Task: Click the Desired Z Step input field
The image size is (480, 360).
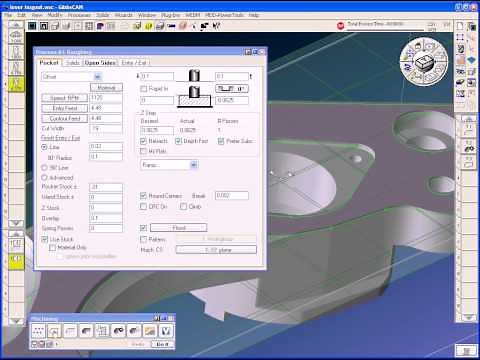Action: coord(157,130)
